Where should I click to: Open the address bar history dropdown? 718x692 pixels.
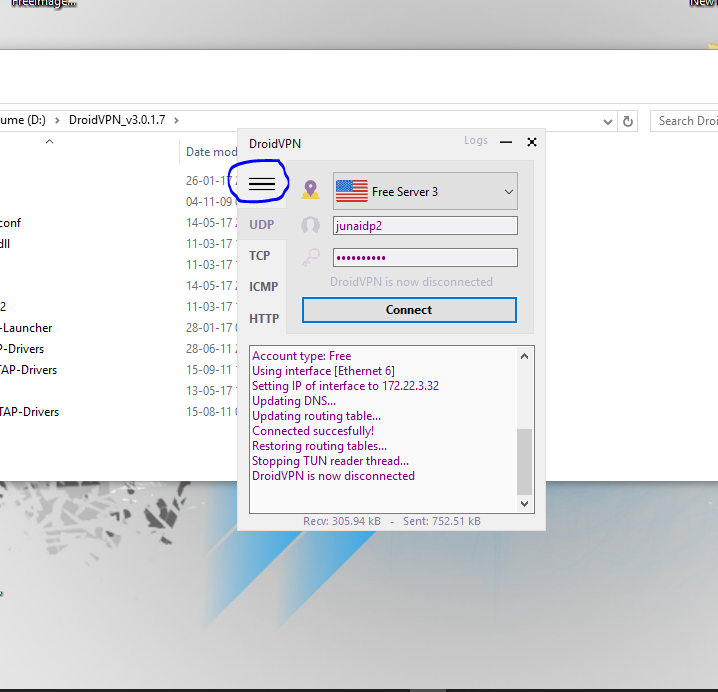608,121
